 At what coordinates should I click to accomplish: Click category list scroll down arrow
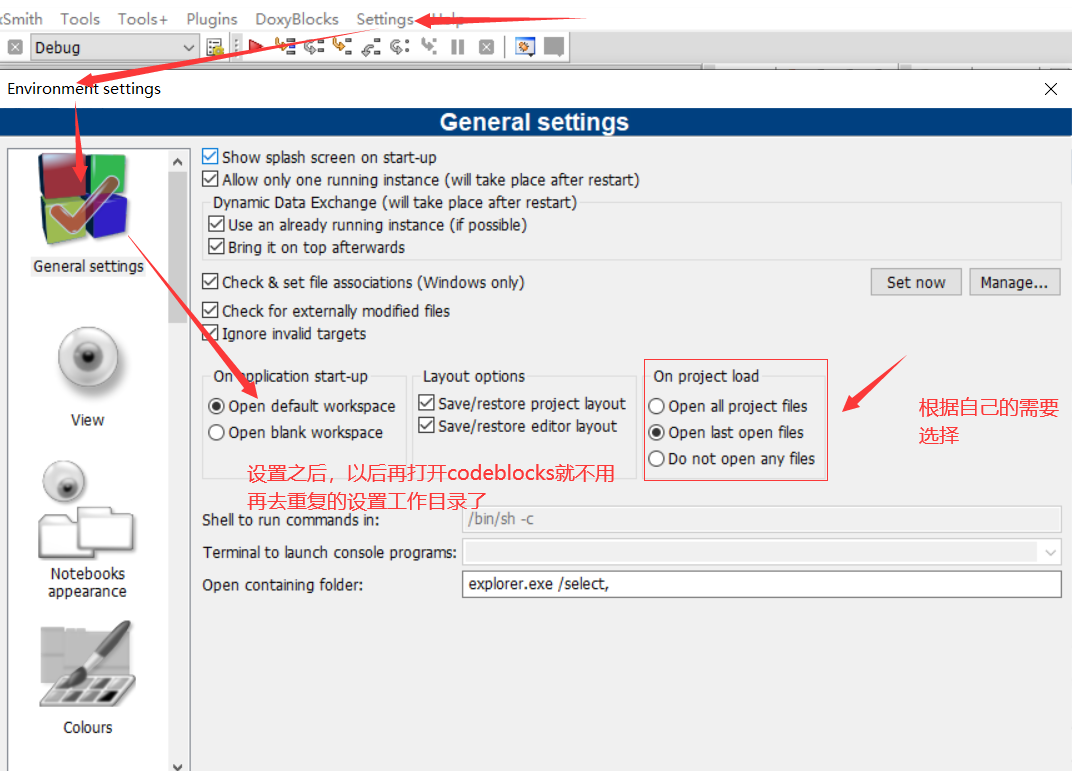178,766
